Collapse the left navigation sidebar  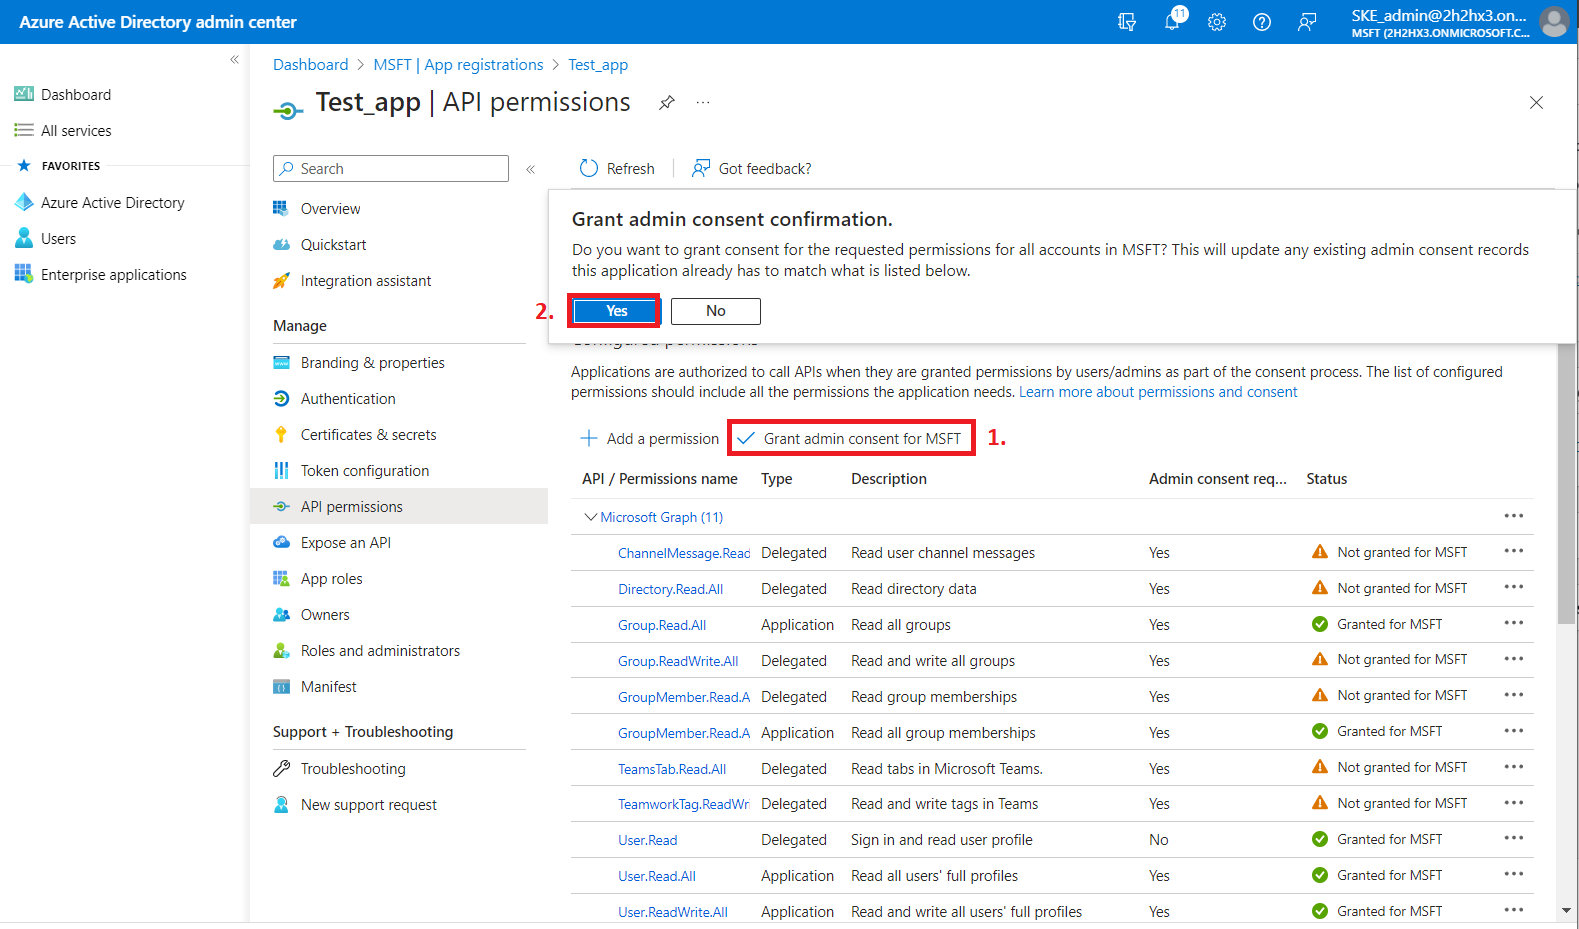click(234, 60)
